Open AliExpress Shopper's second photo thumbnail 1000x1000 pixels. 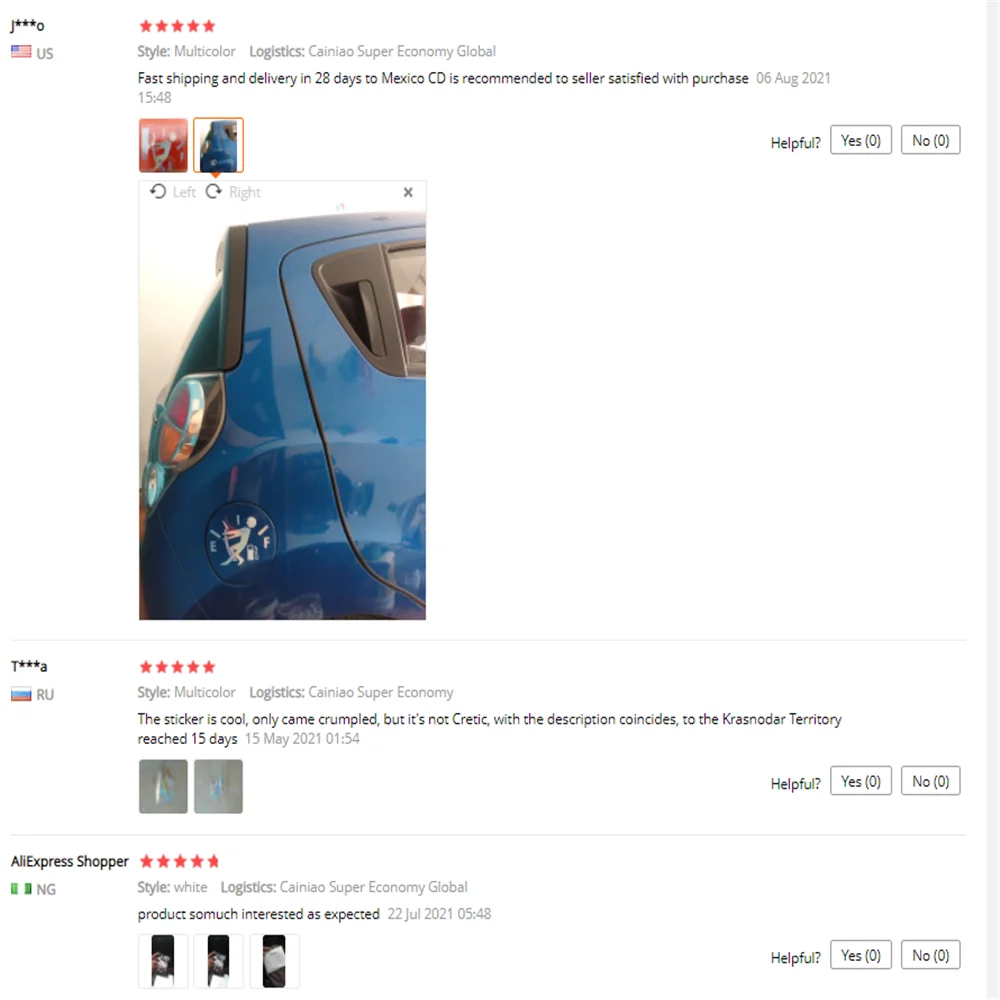(218, 961)
